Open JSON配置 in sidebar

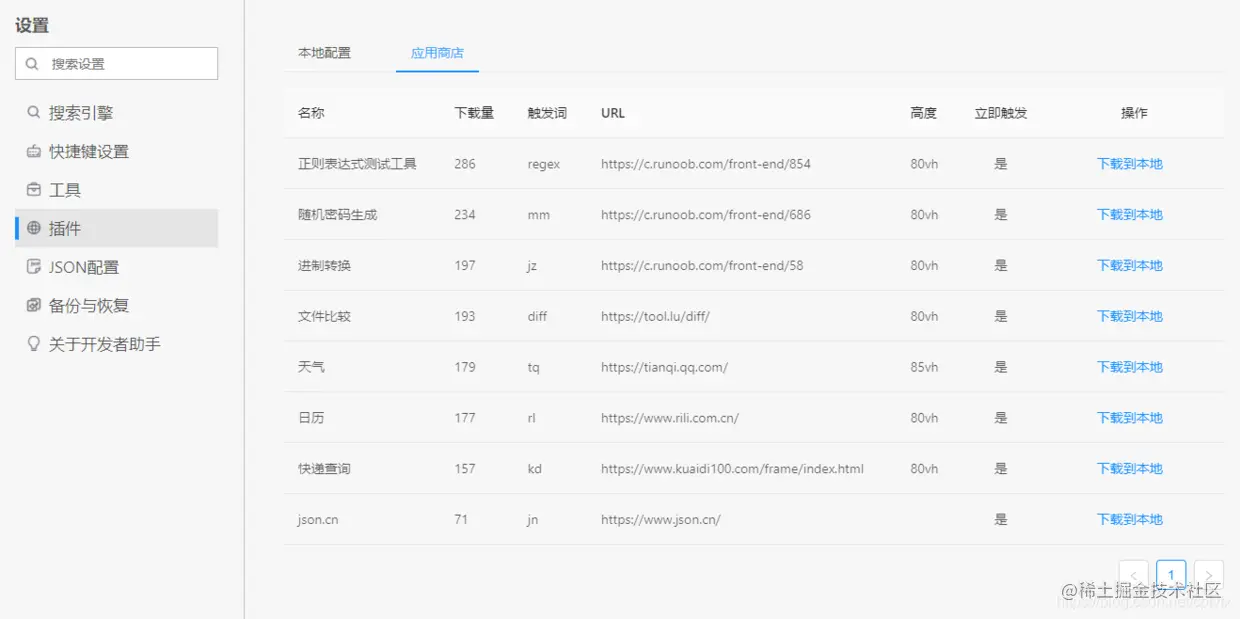click(x=116, y=267)
